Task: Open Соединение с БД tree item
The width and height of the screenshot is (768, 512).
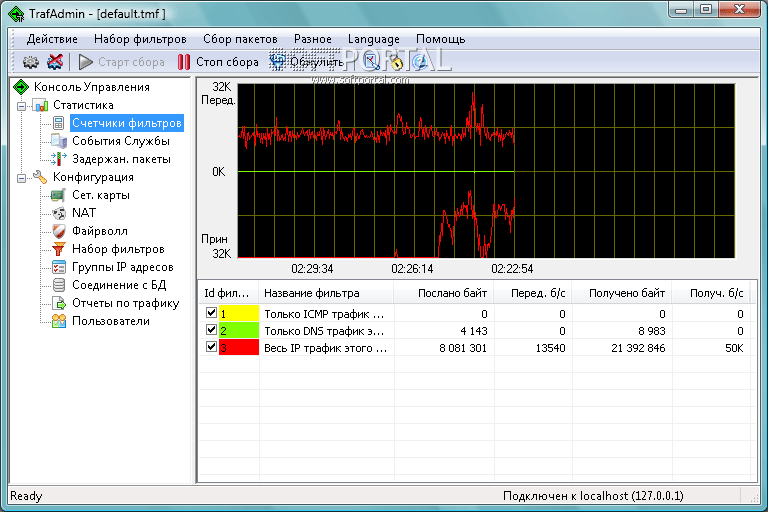Action: 119,285
